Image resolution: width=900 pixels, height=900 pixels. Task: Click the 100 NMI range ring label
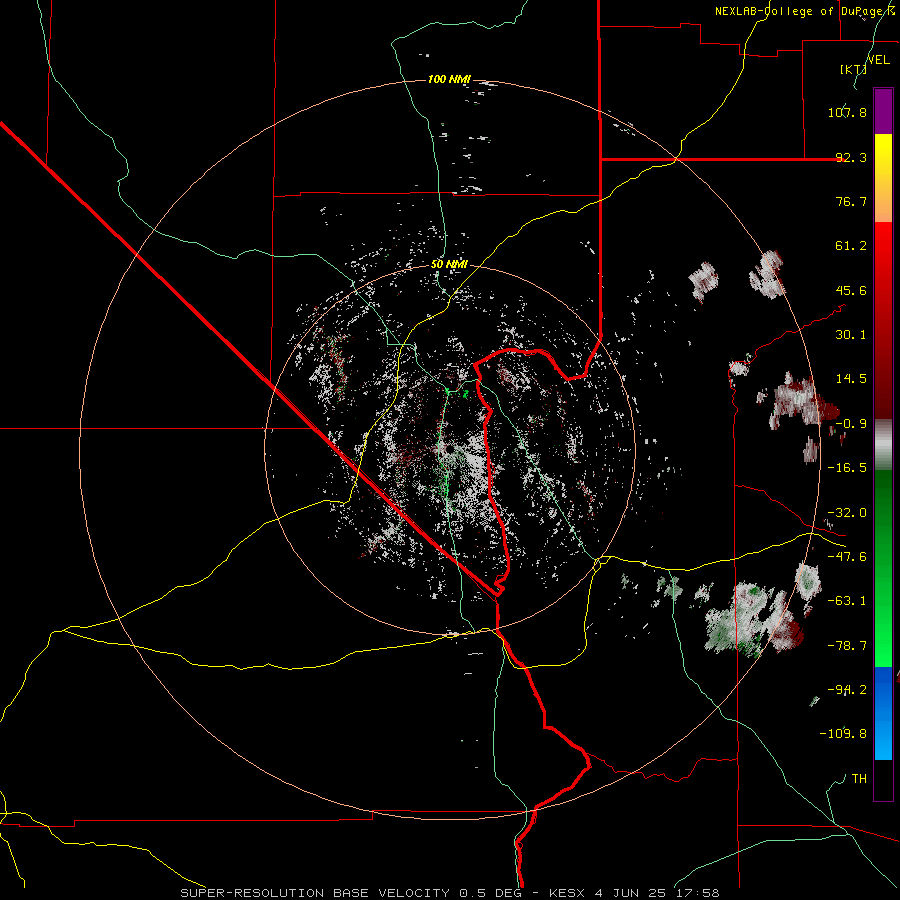point(449,79)
